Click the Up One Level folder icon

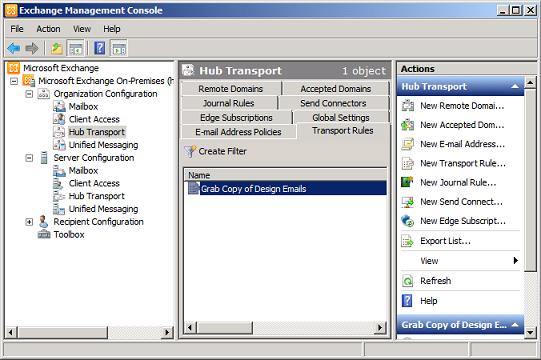pos(57,48)
